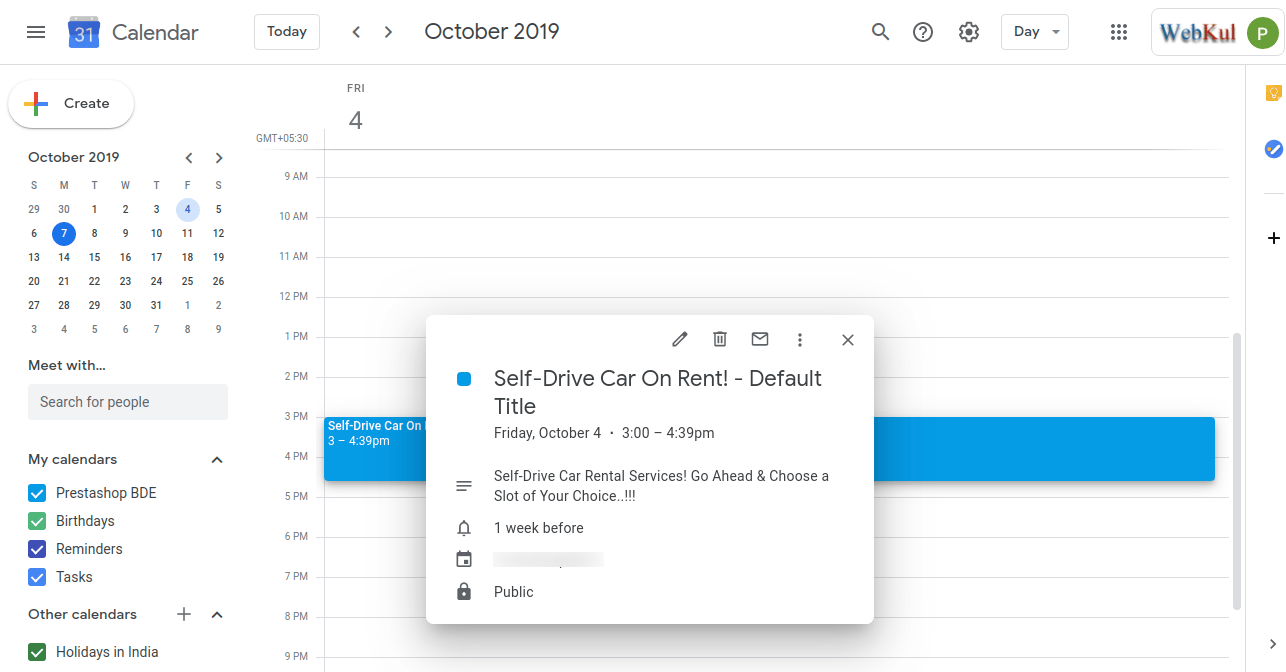Click the Create button
Screen dimensions: 1286x672
coord(71,104)
